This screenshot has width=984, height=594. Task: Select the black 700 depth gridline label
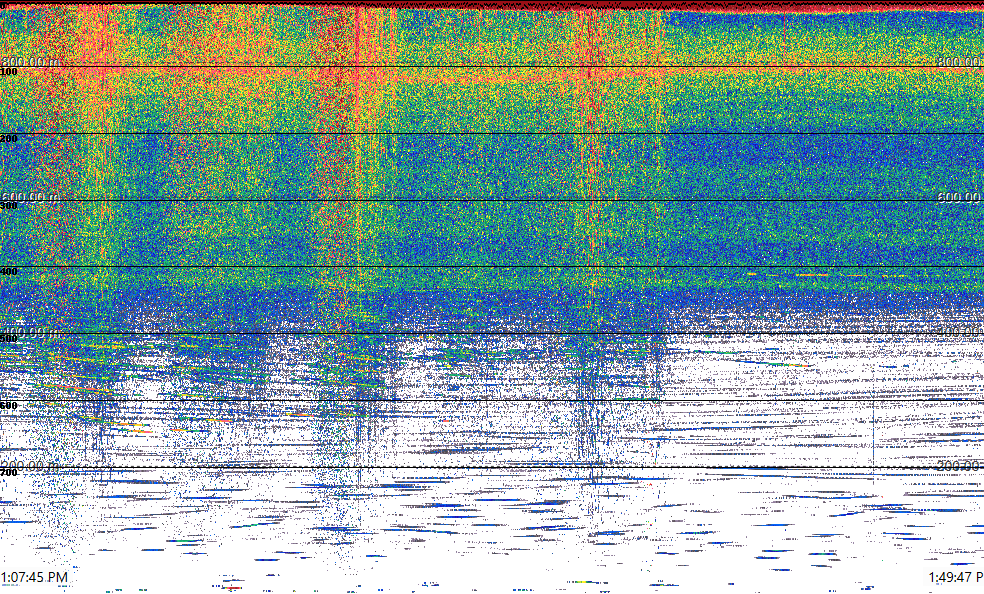9,472
